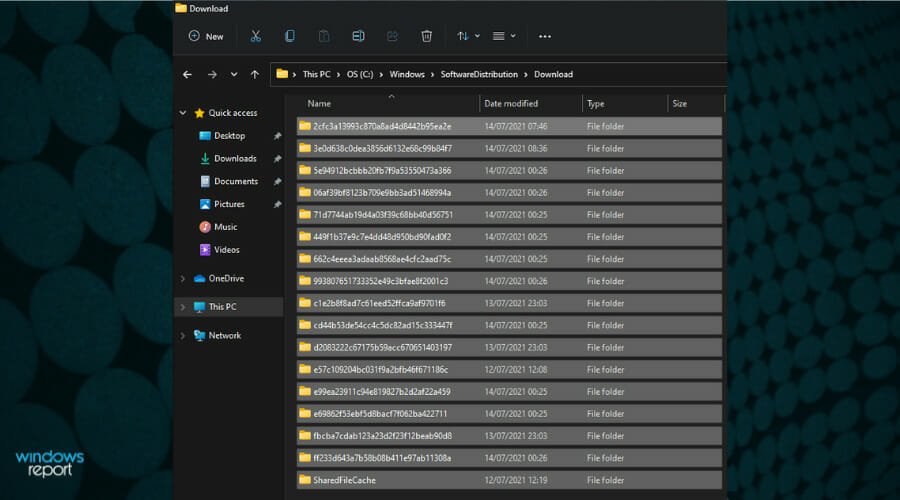Click the Delete trash icon
Viewport: 900px width, 500px height.
point(426,36)
